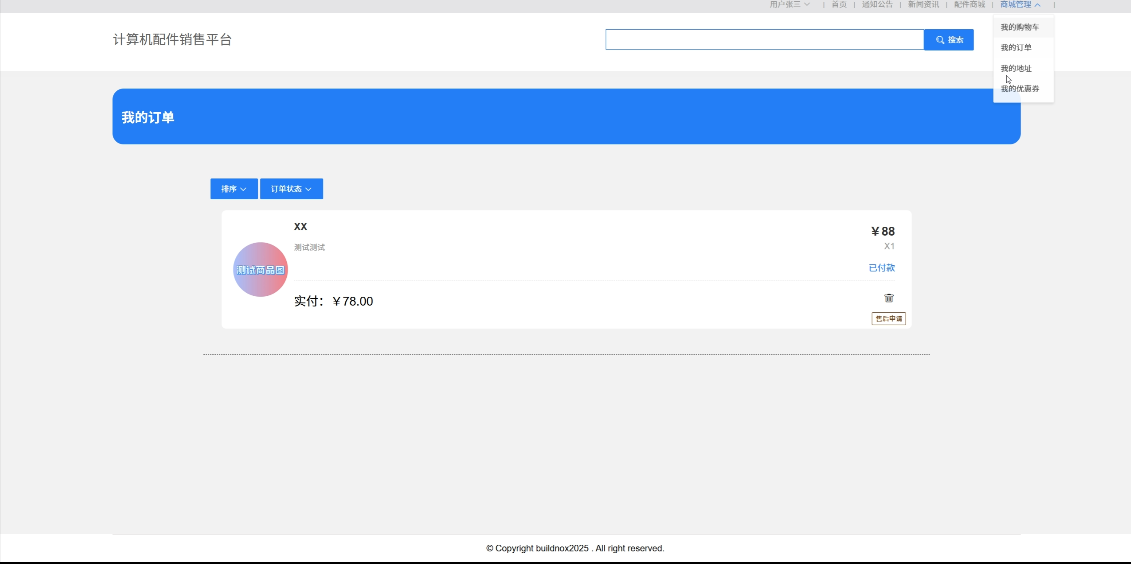Open 新闻资讯 in the top navigation
The height and width of the screenshot is (564, 1131).
pyautogui.click(x=923, y=5)
